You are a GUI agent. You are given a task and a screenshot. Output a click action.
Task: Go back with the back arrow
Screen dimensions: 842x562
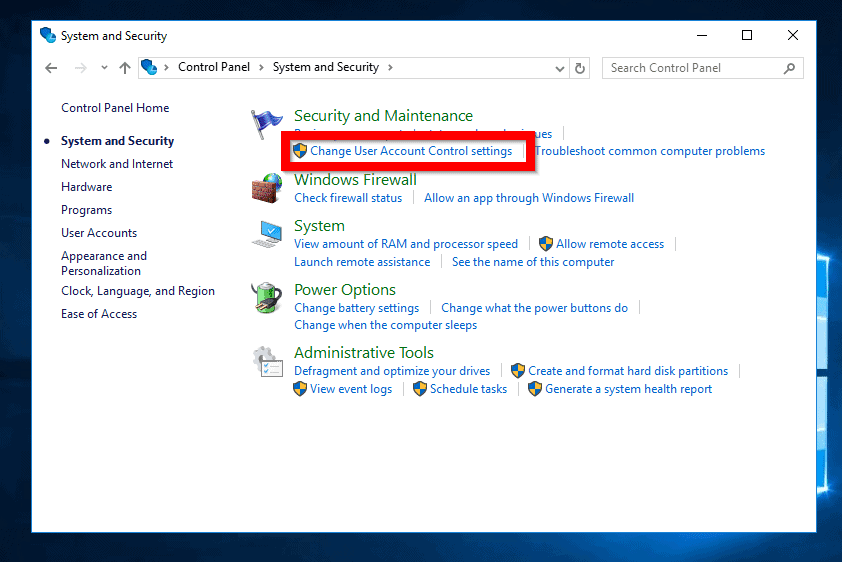(x=51, y=68)
